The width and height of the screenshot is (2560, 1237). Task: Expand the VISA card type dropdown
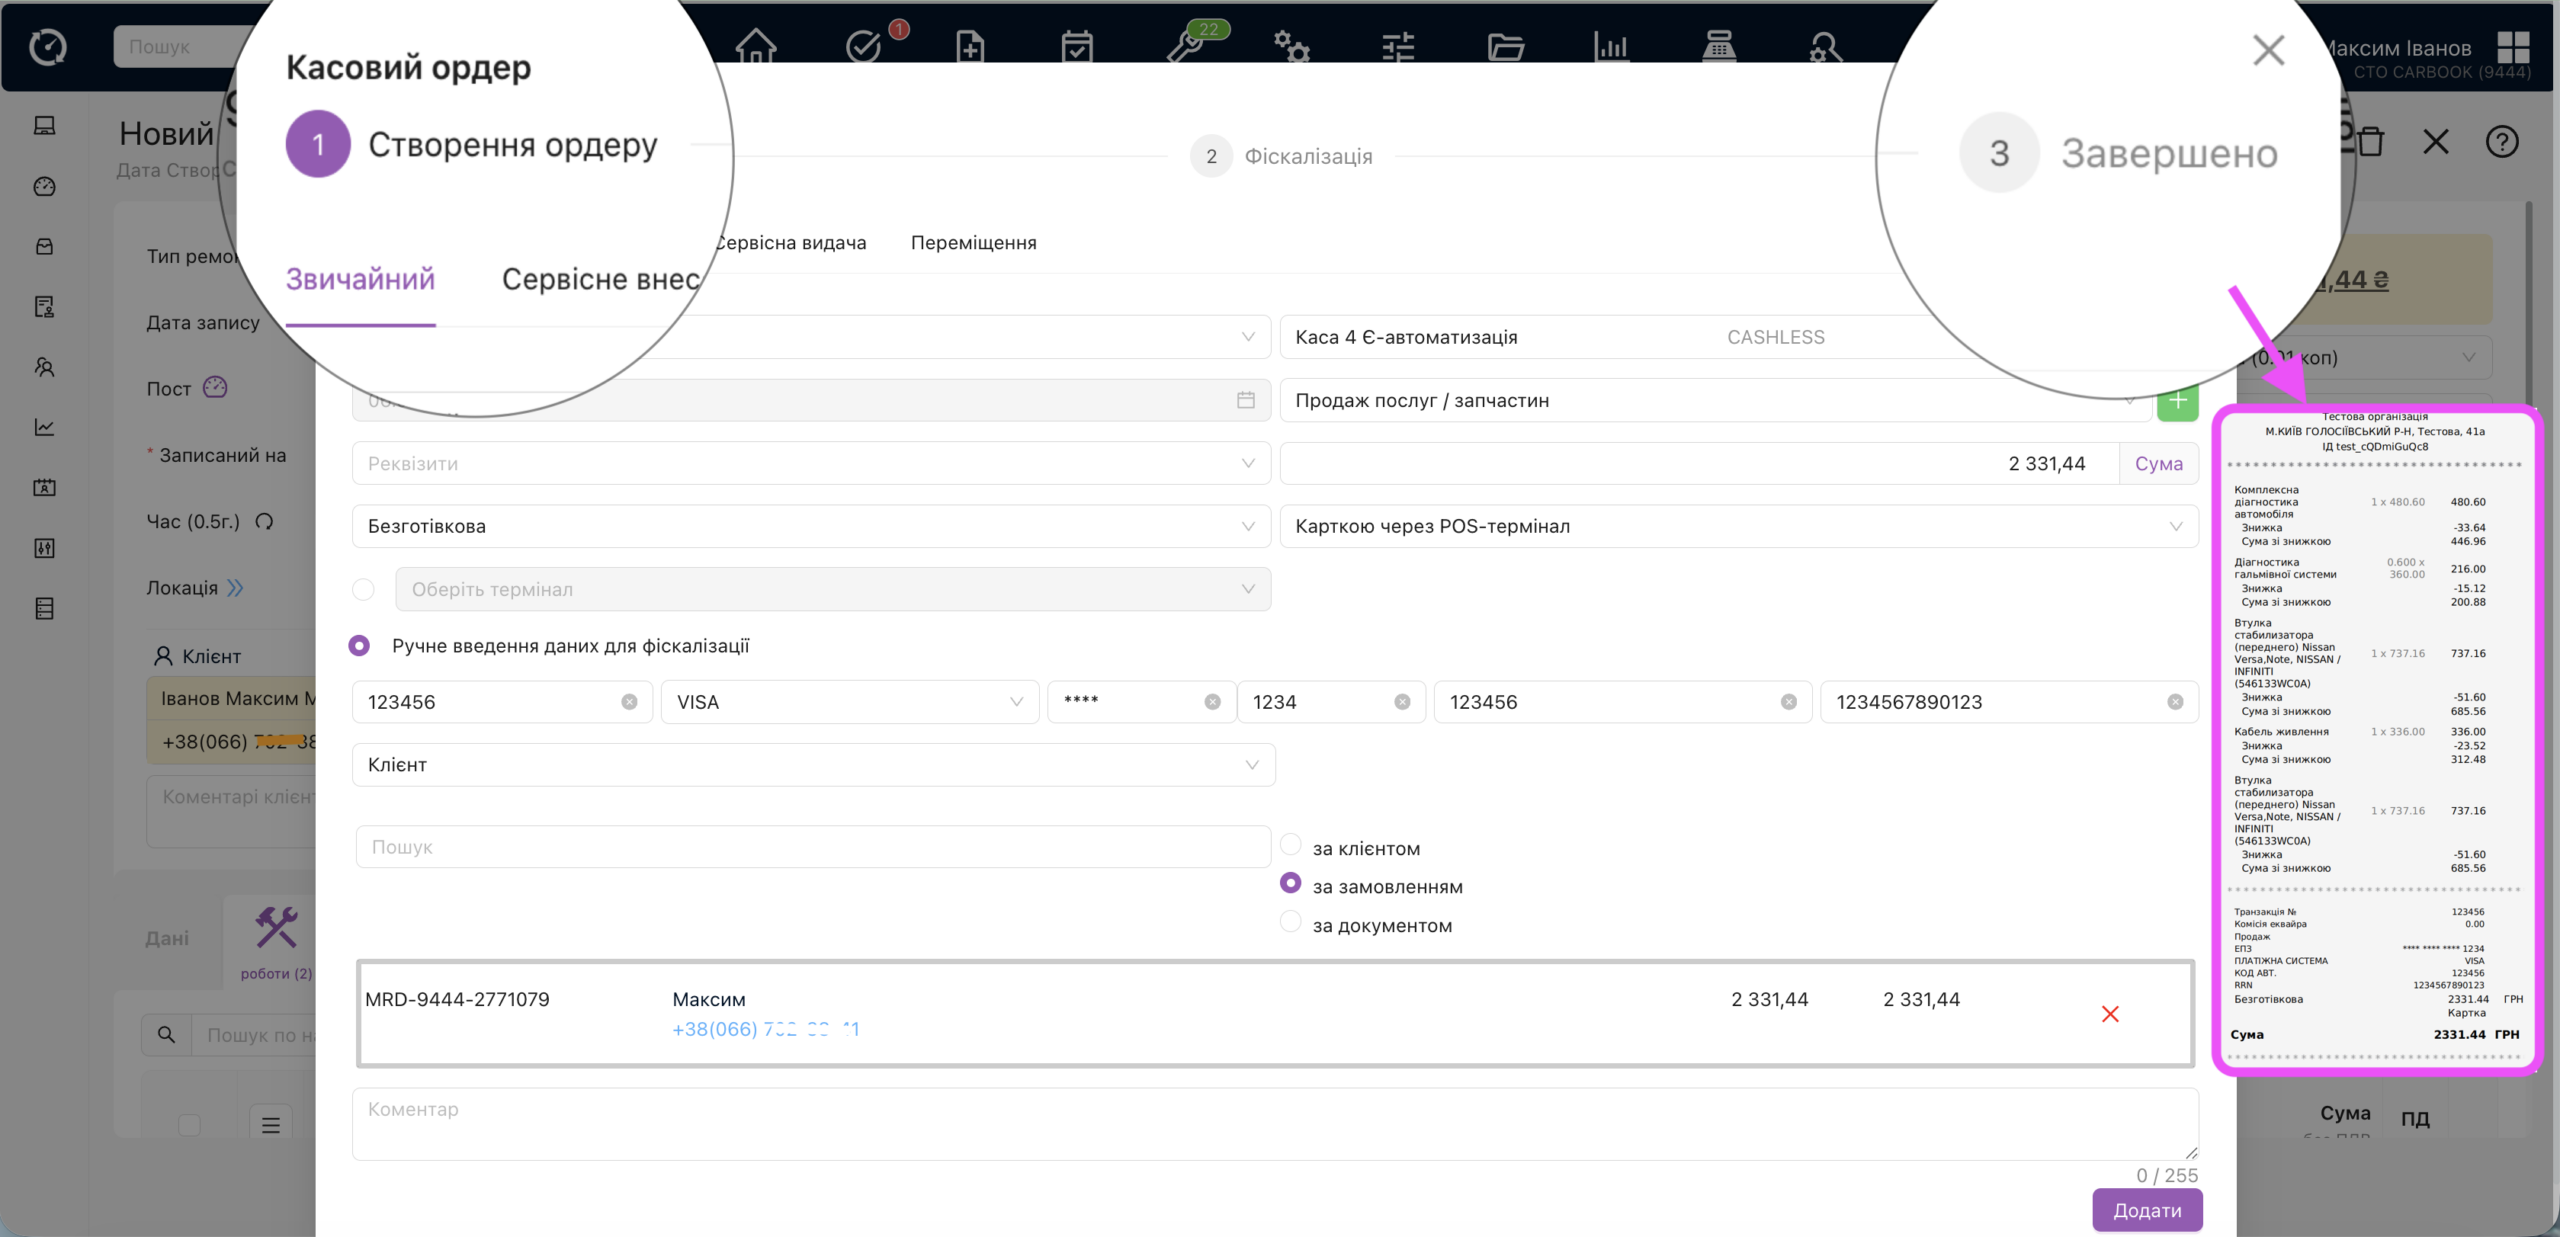click(x=849, y=702)
